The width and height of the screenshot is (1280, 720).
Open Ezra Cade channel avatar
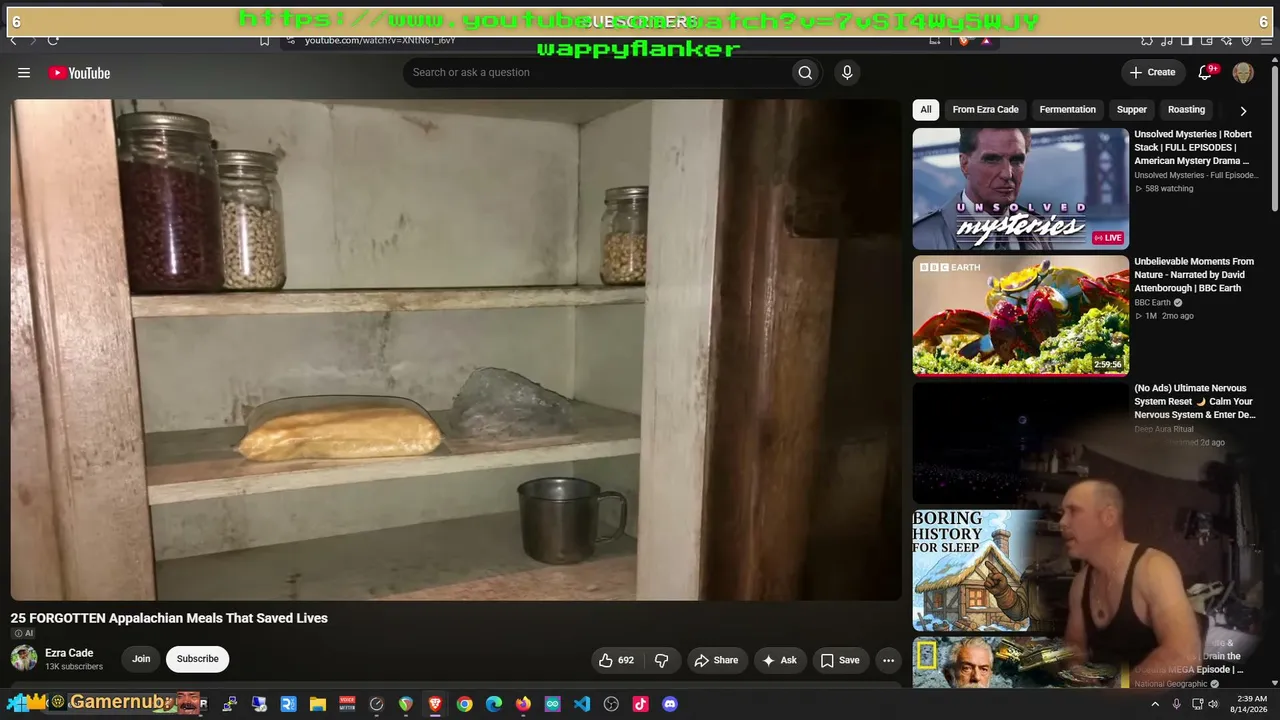[24, 658]
